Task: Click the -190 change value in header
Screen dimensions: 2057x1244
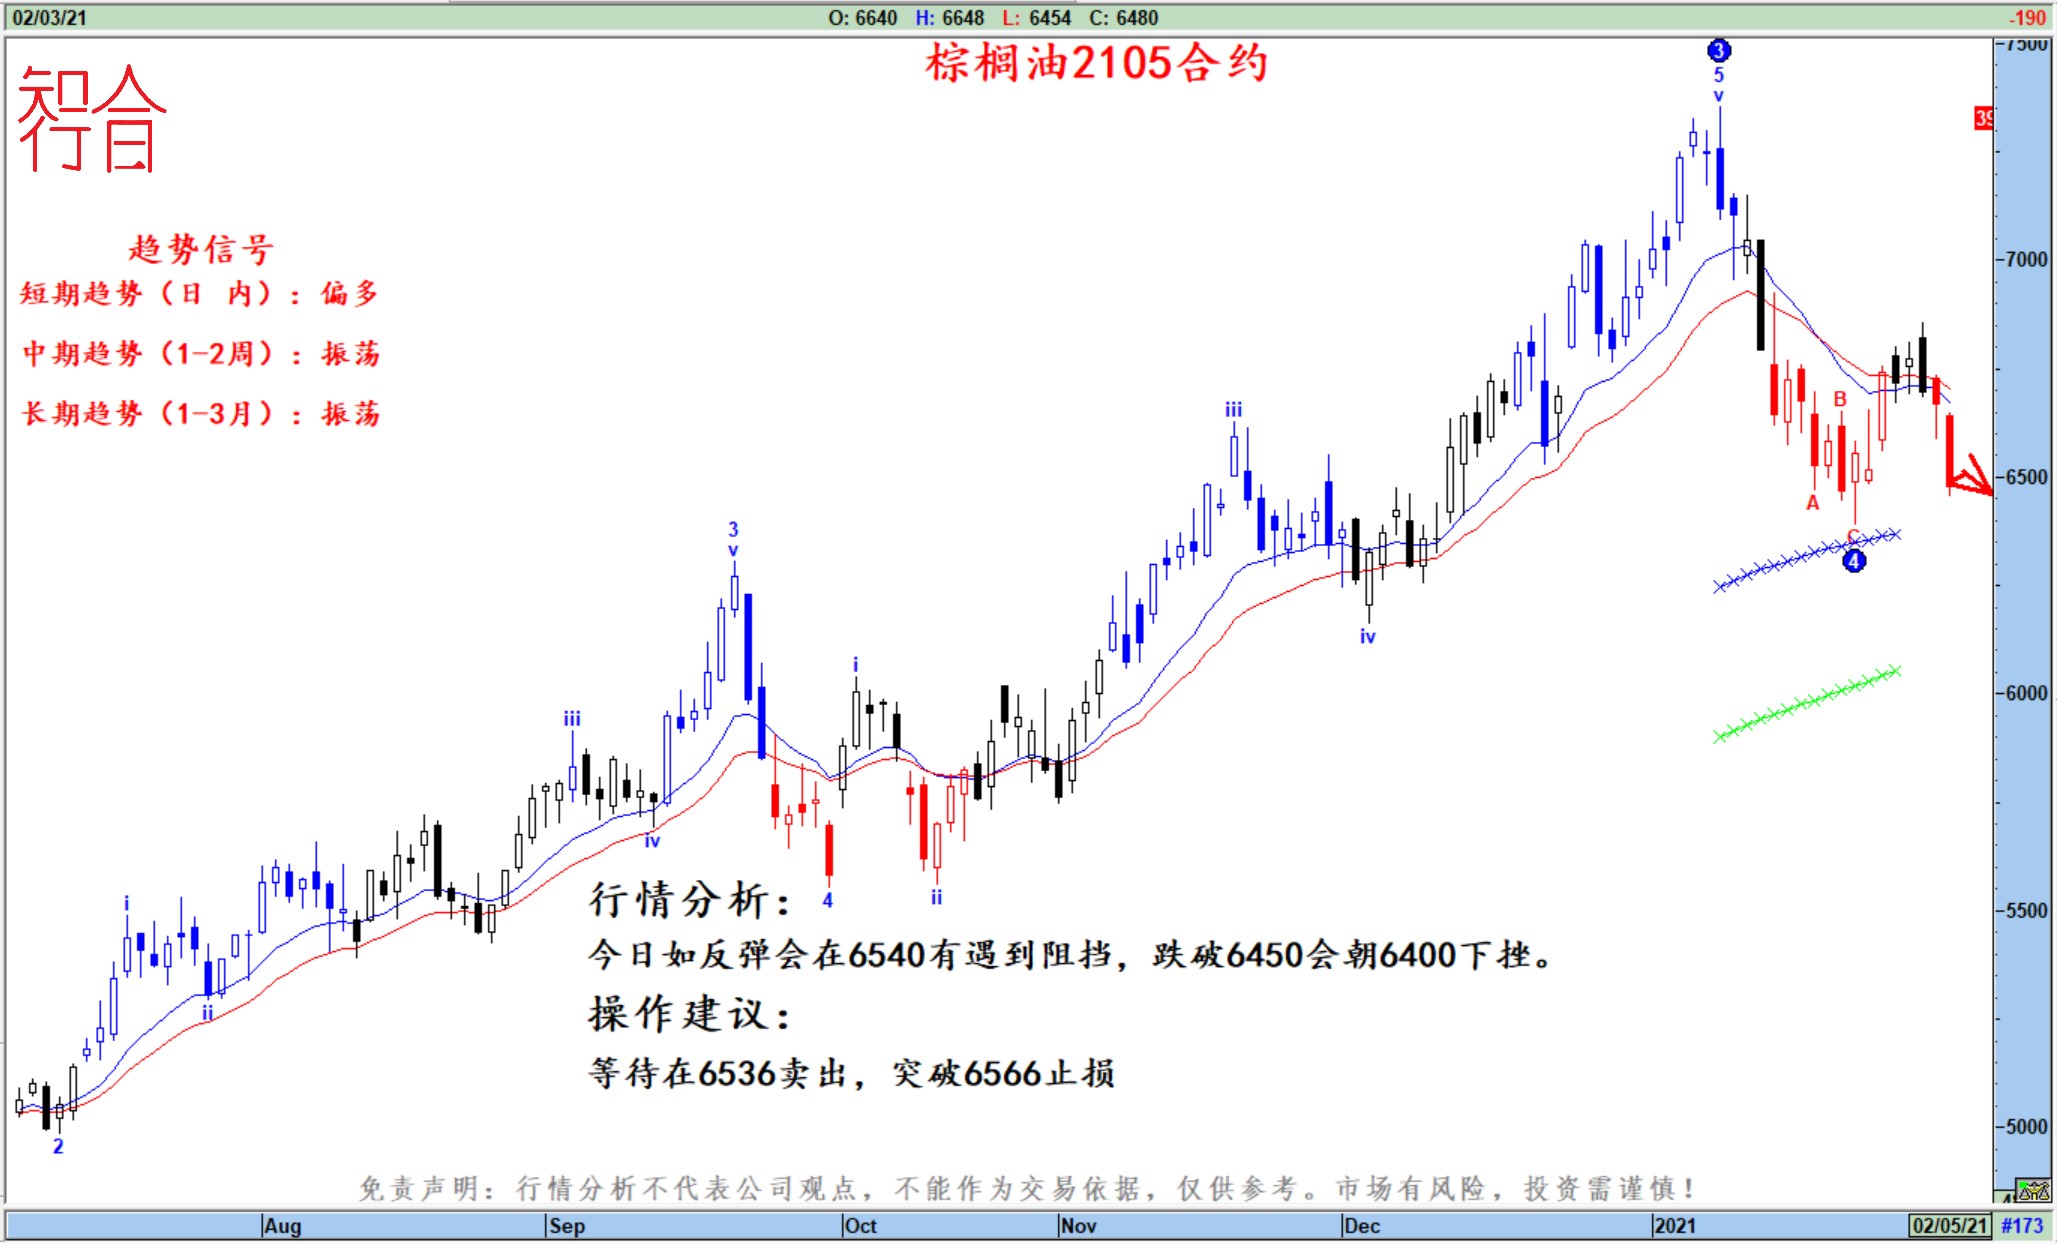Action: coord(2027,17)
